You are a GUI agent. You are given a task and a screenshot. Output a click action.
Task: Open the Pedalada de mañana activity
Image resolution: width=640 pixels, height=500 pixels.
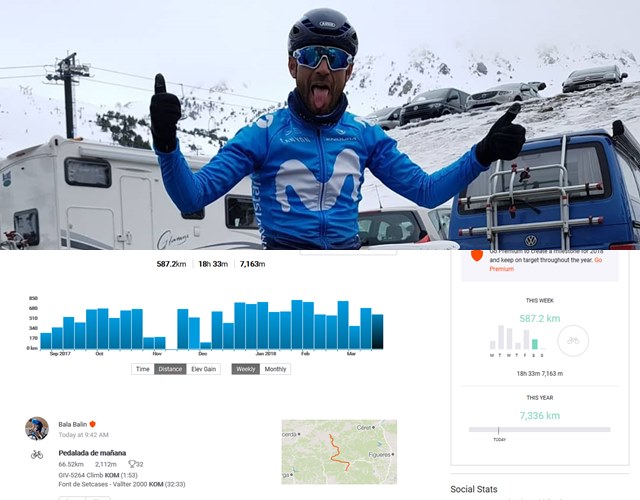coord(92,453)
